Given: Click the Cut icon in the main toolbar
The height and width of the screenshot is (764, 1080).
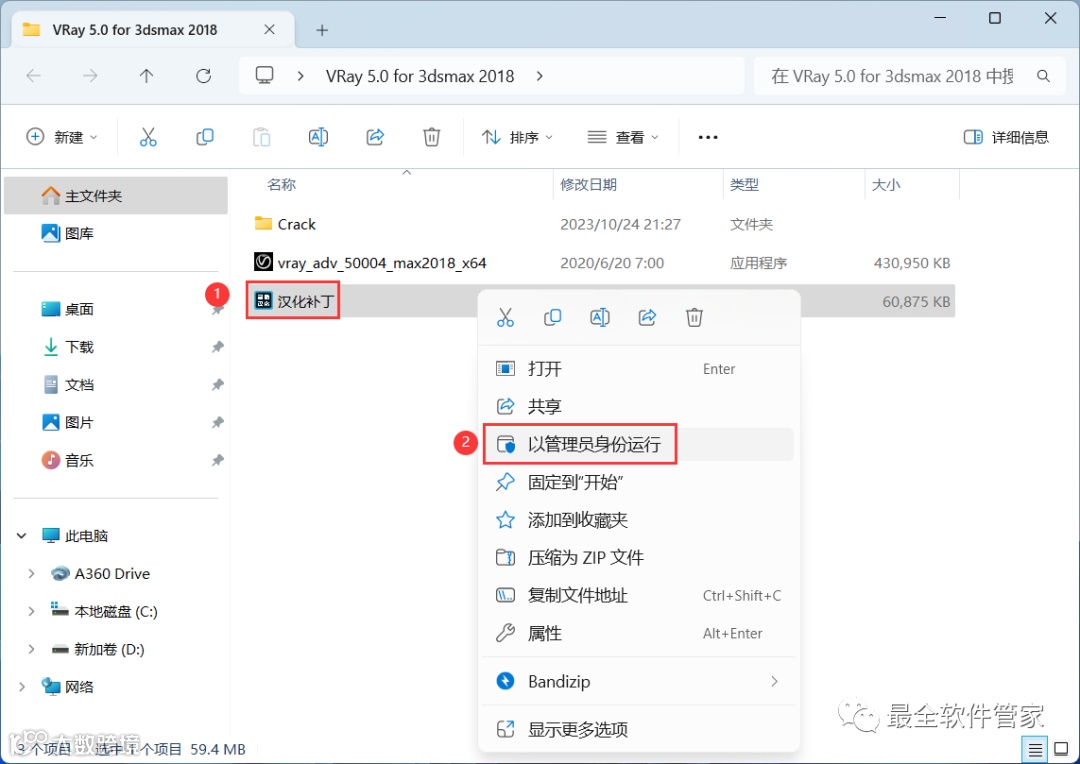Looking at the screenshot, I should tap(148, 137).
